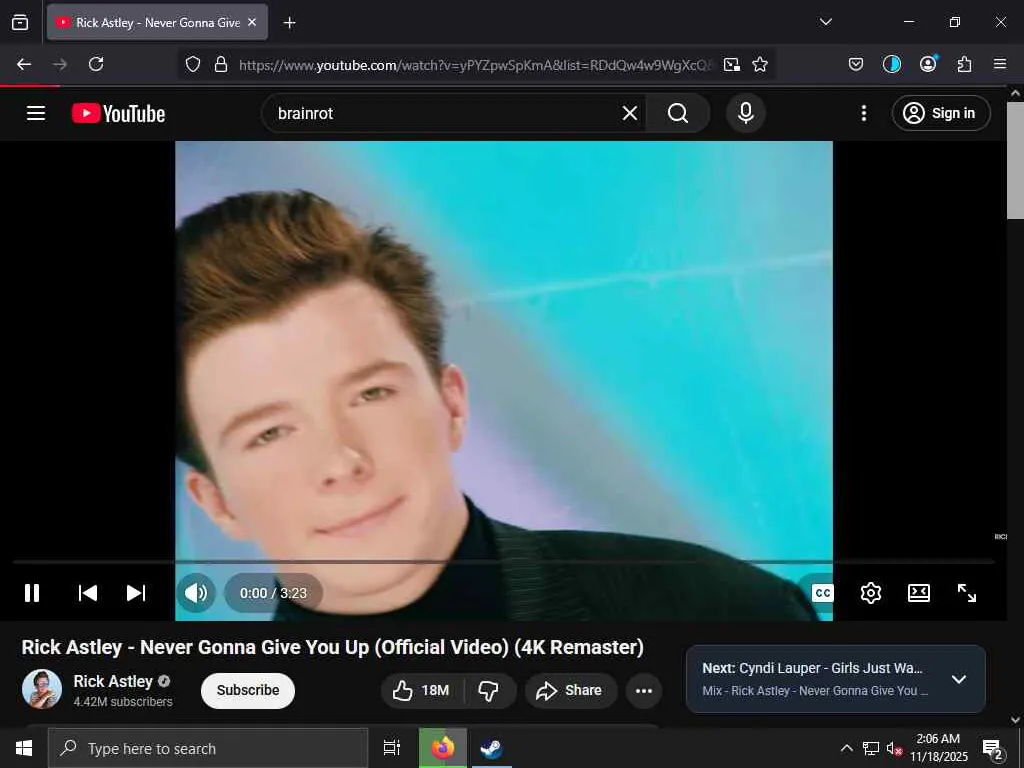Open the YouTube hamburger guide menu
Viewport: 1024px width, 768px height.
tap(36, 113)
